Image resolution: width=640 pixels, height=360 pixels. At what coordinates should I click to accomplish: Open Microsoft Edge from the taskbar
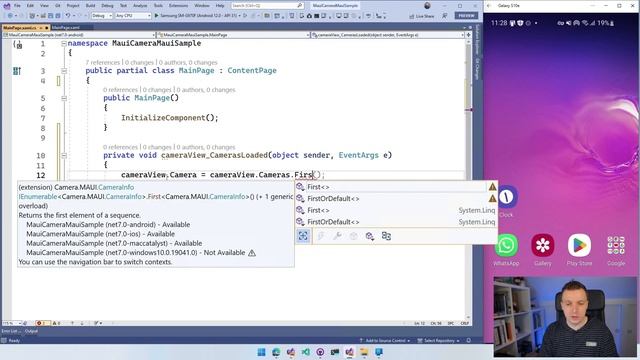(x=276, y=352)
